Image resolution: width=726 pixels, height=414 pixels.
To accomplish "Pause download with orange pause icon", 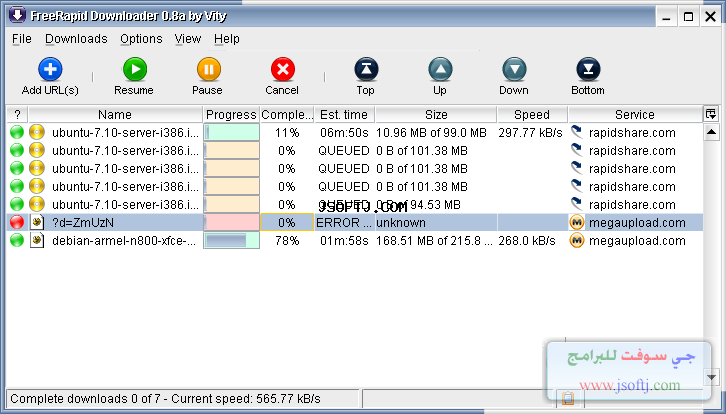I will click(208, 69).
